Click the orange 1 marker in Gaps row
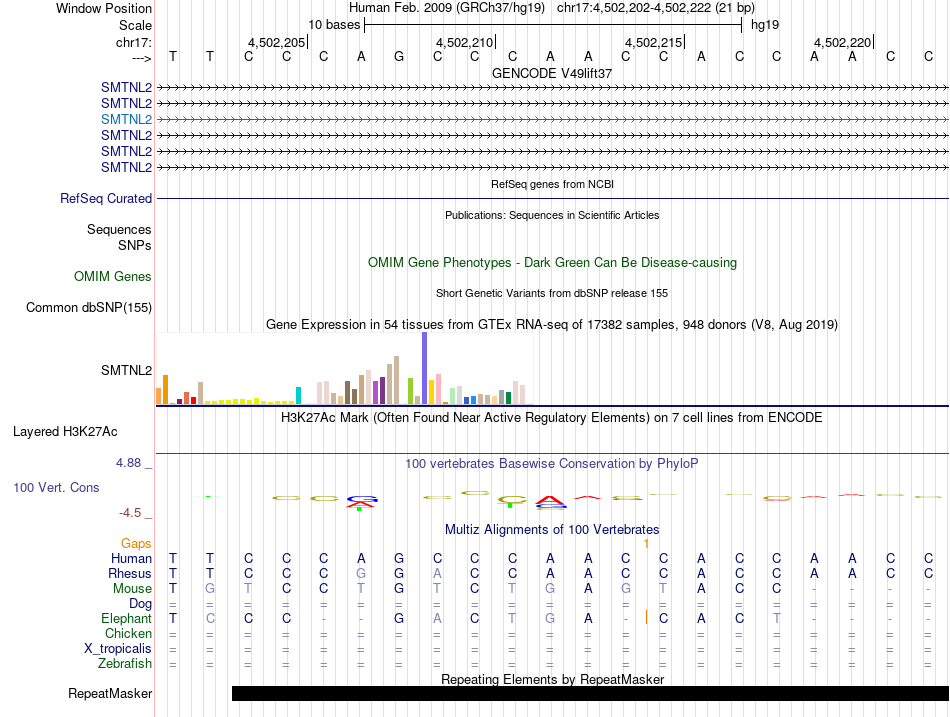950x717 pixels. pos(646,544)
